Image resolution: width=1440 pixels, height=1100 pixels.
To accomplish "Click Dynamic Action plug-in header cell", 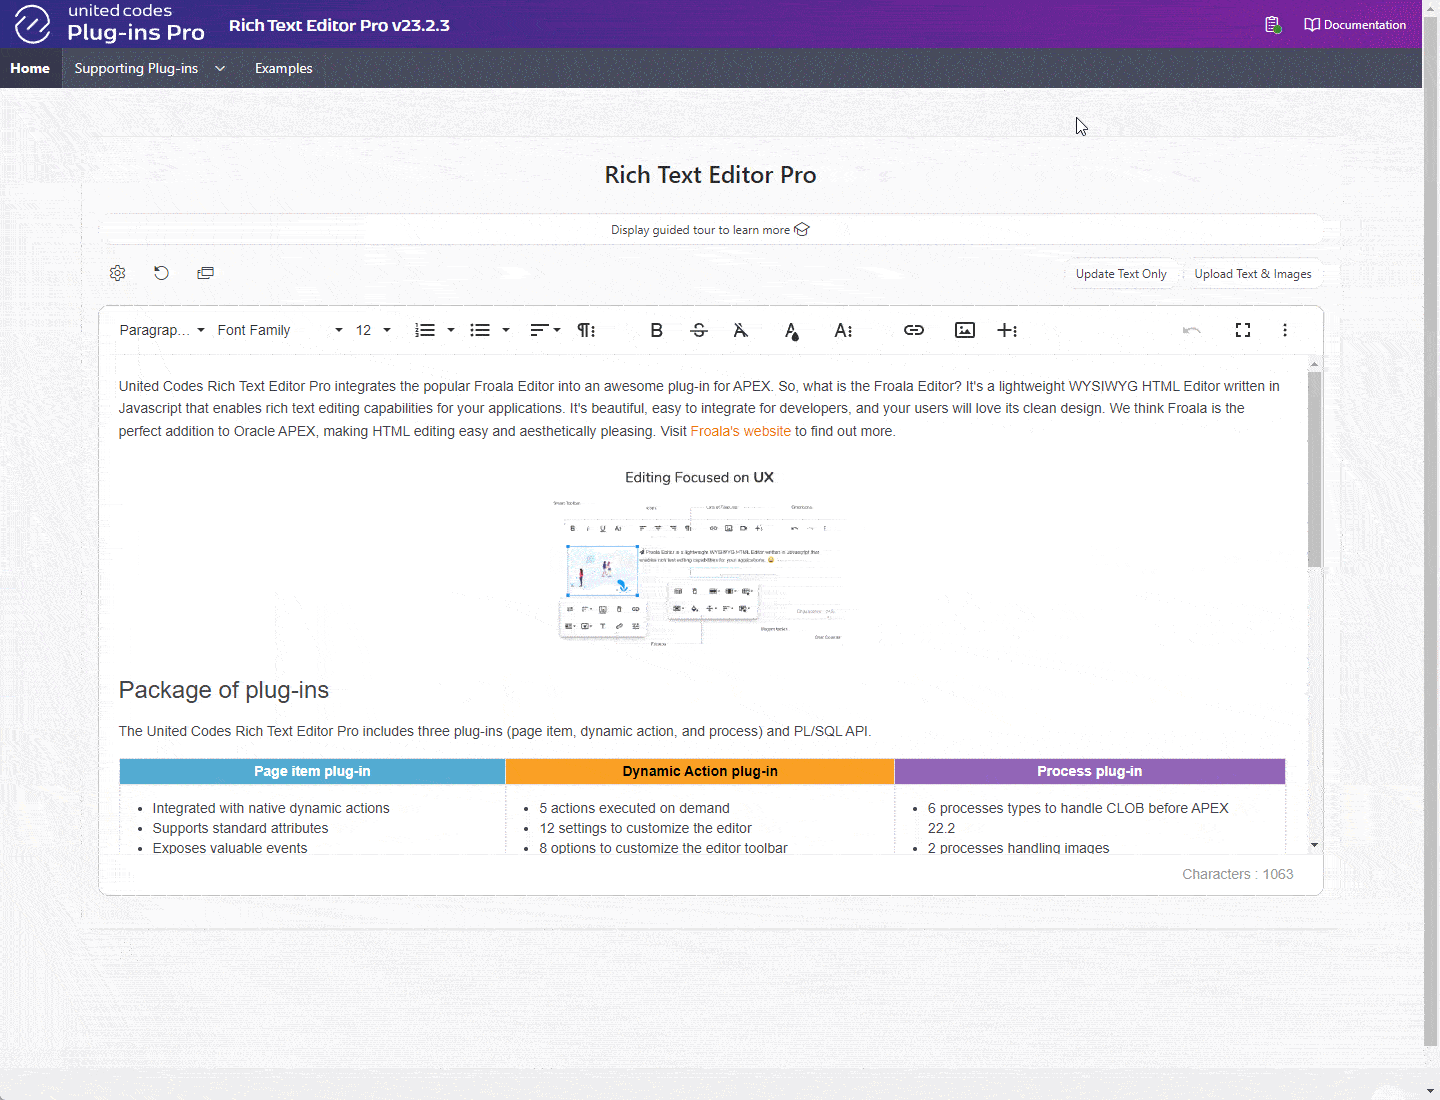I will pos(700,771).
